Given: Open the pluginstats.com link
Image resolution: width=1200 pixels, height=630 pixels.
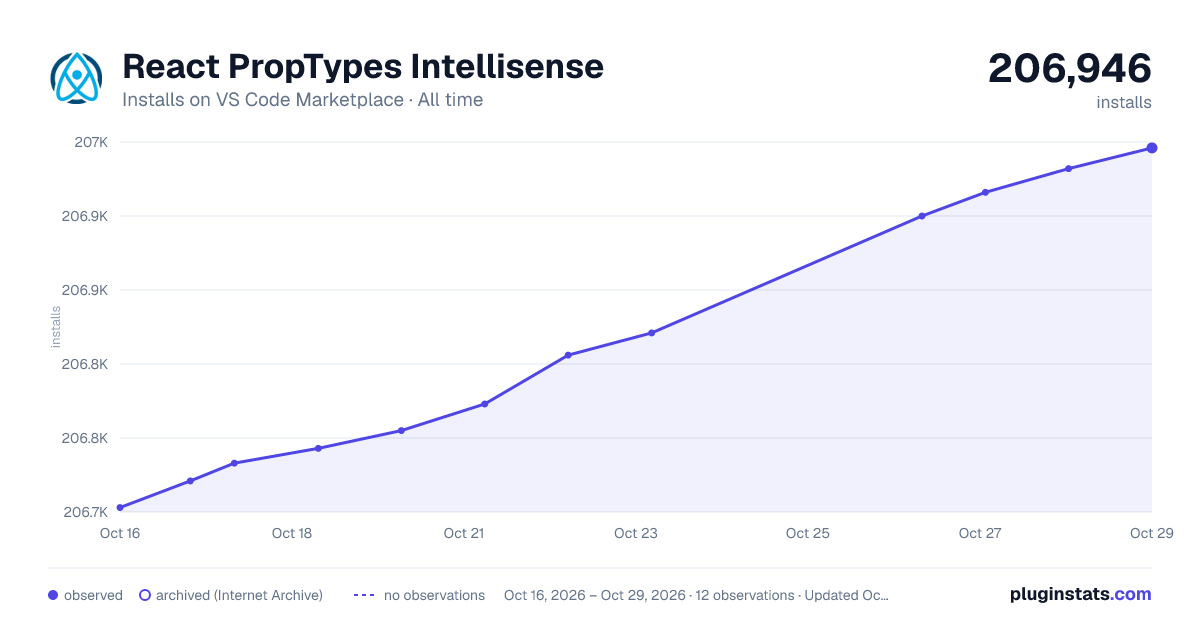Looking at the screenshot, I should [x=1081, y=594].
